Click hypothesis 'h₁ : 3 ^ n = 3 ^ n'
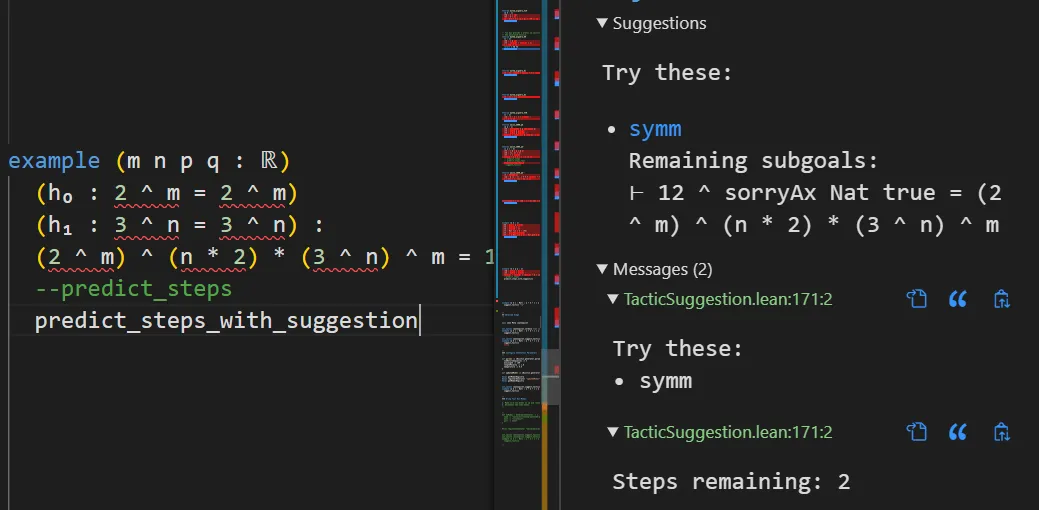Image resolution: width=1039 pixels, height=510 pixels. [166, 225]
